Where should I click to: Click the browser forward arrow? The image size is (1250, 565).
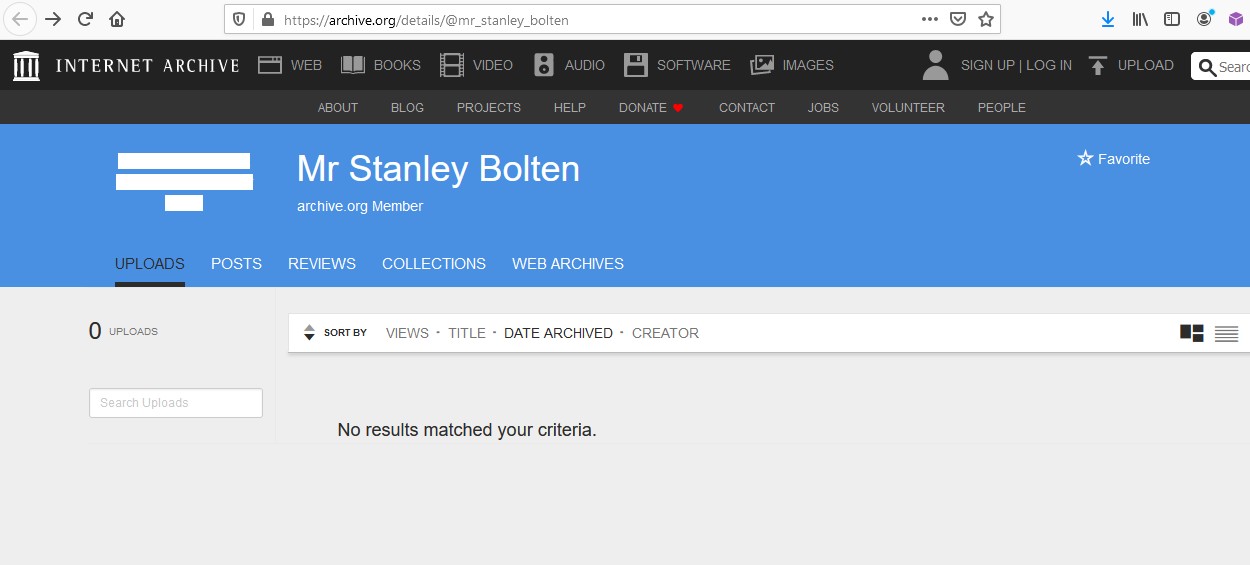click(x=54, y=19)
